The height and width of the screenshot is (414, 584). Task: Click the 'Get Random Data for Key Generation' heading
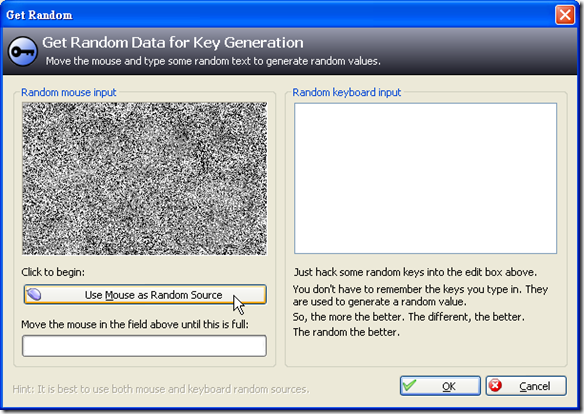(173, 42)
